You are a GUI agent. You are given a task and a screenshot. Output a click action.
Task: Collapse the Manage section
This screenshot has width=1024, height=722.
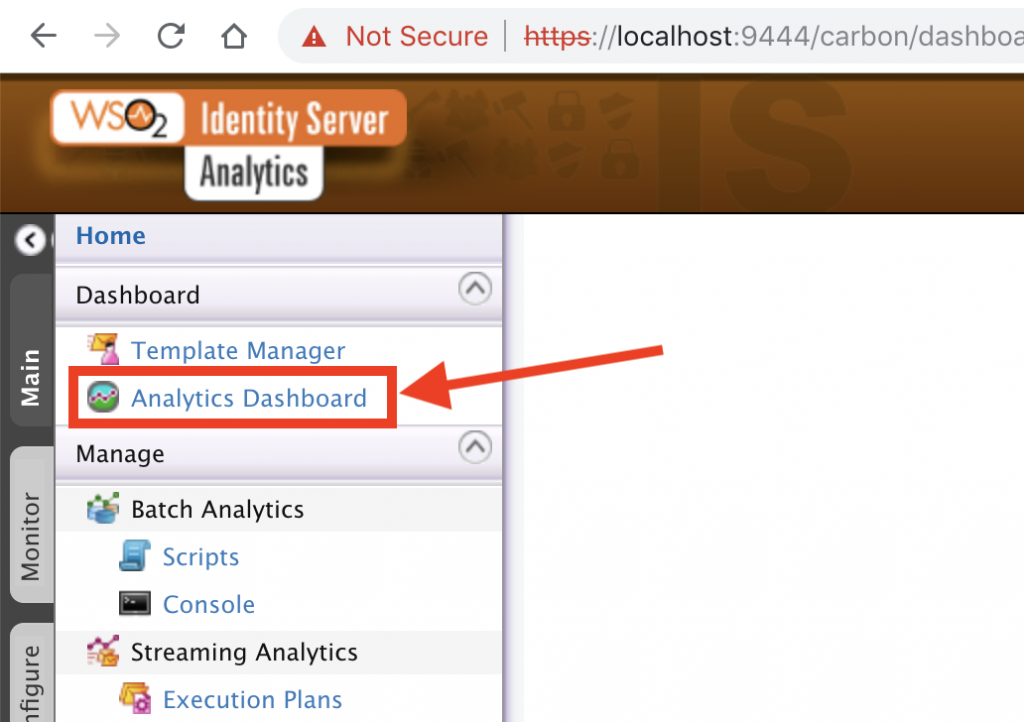[x=475, y=447]
